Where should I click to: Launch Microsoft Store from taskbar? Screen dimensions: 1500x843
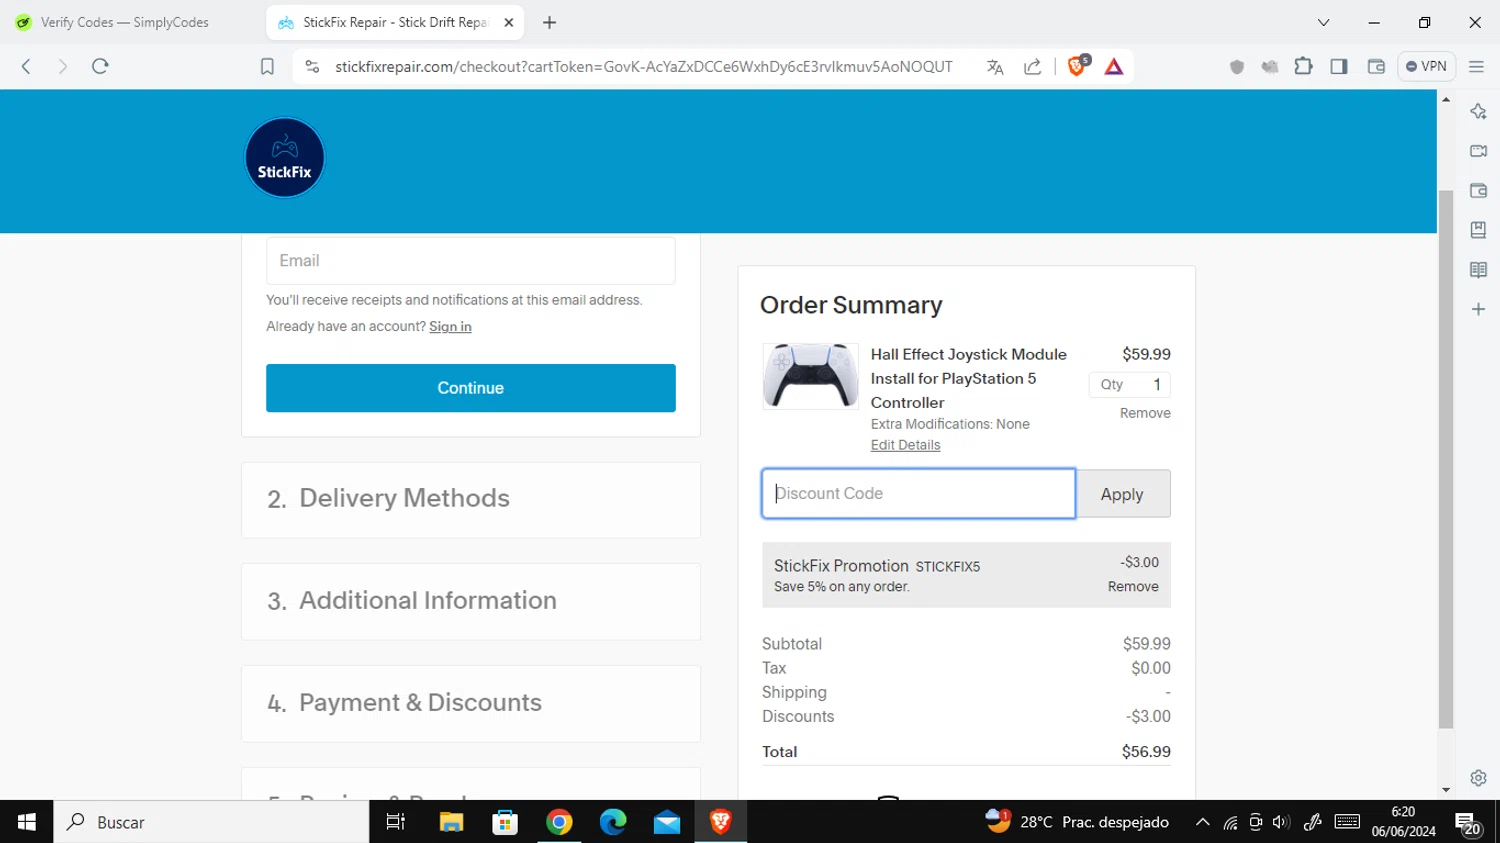coord(505,822)
